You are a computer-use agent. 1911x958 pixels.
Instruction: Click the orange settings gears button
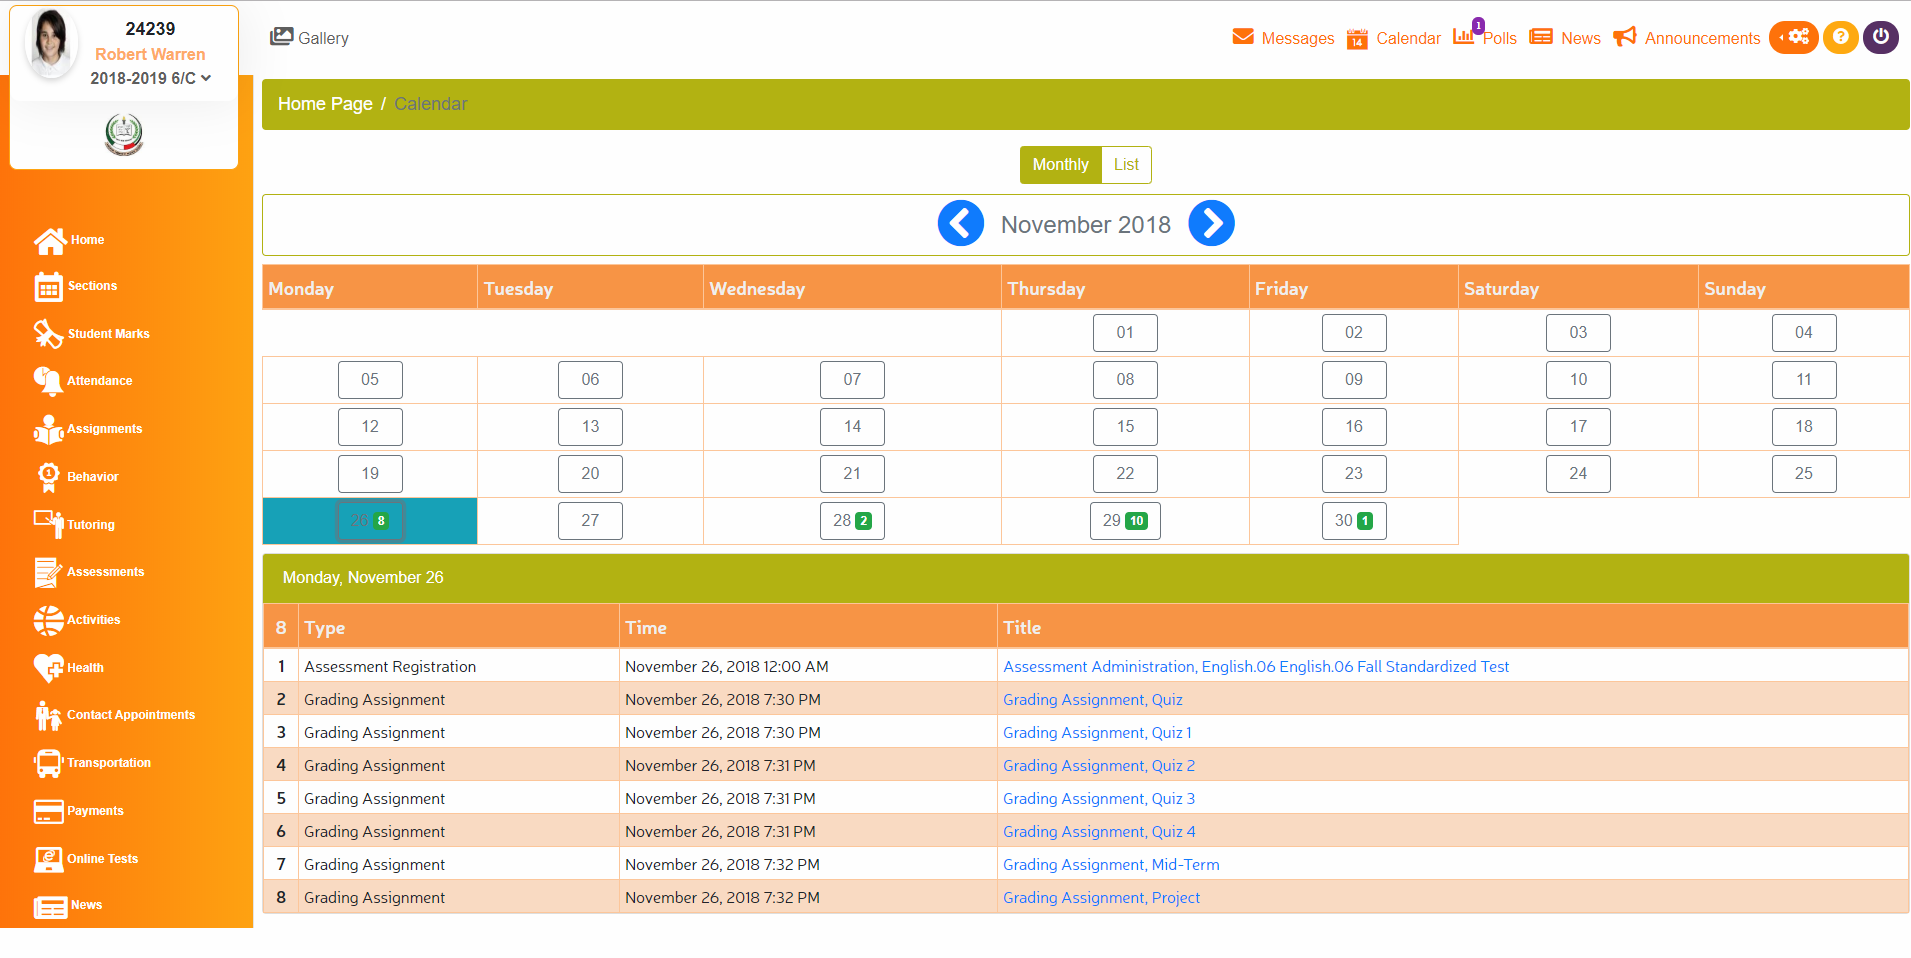[1798, 37]
